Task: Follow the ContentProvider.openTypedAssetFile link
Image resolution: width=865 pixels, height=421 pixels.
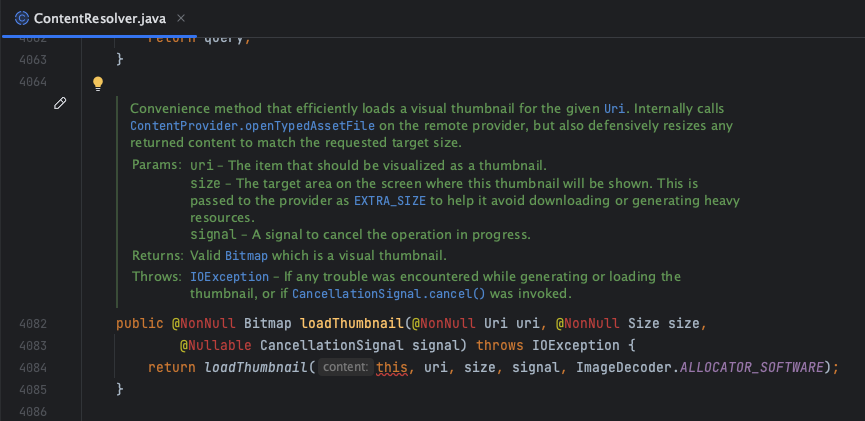Action: [x=253, y=126]
